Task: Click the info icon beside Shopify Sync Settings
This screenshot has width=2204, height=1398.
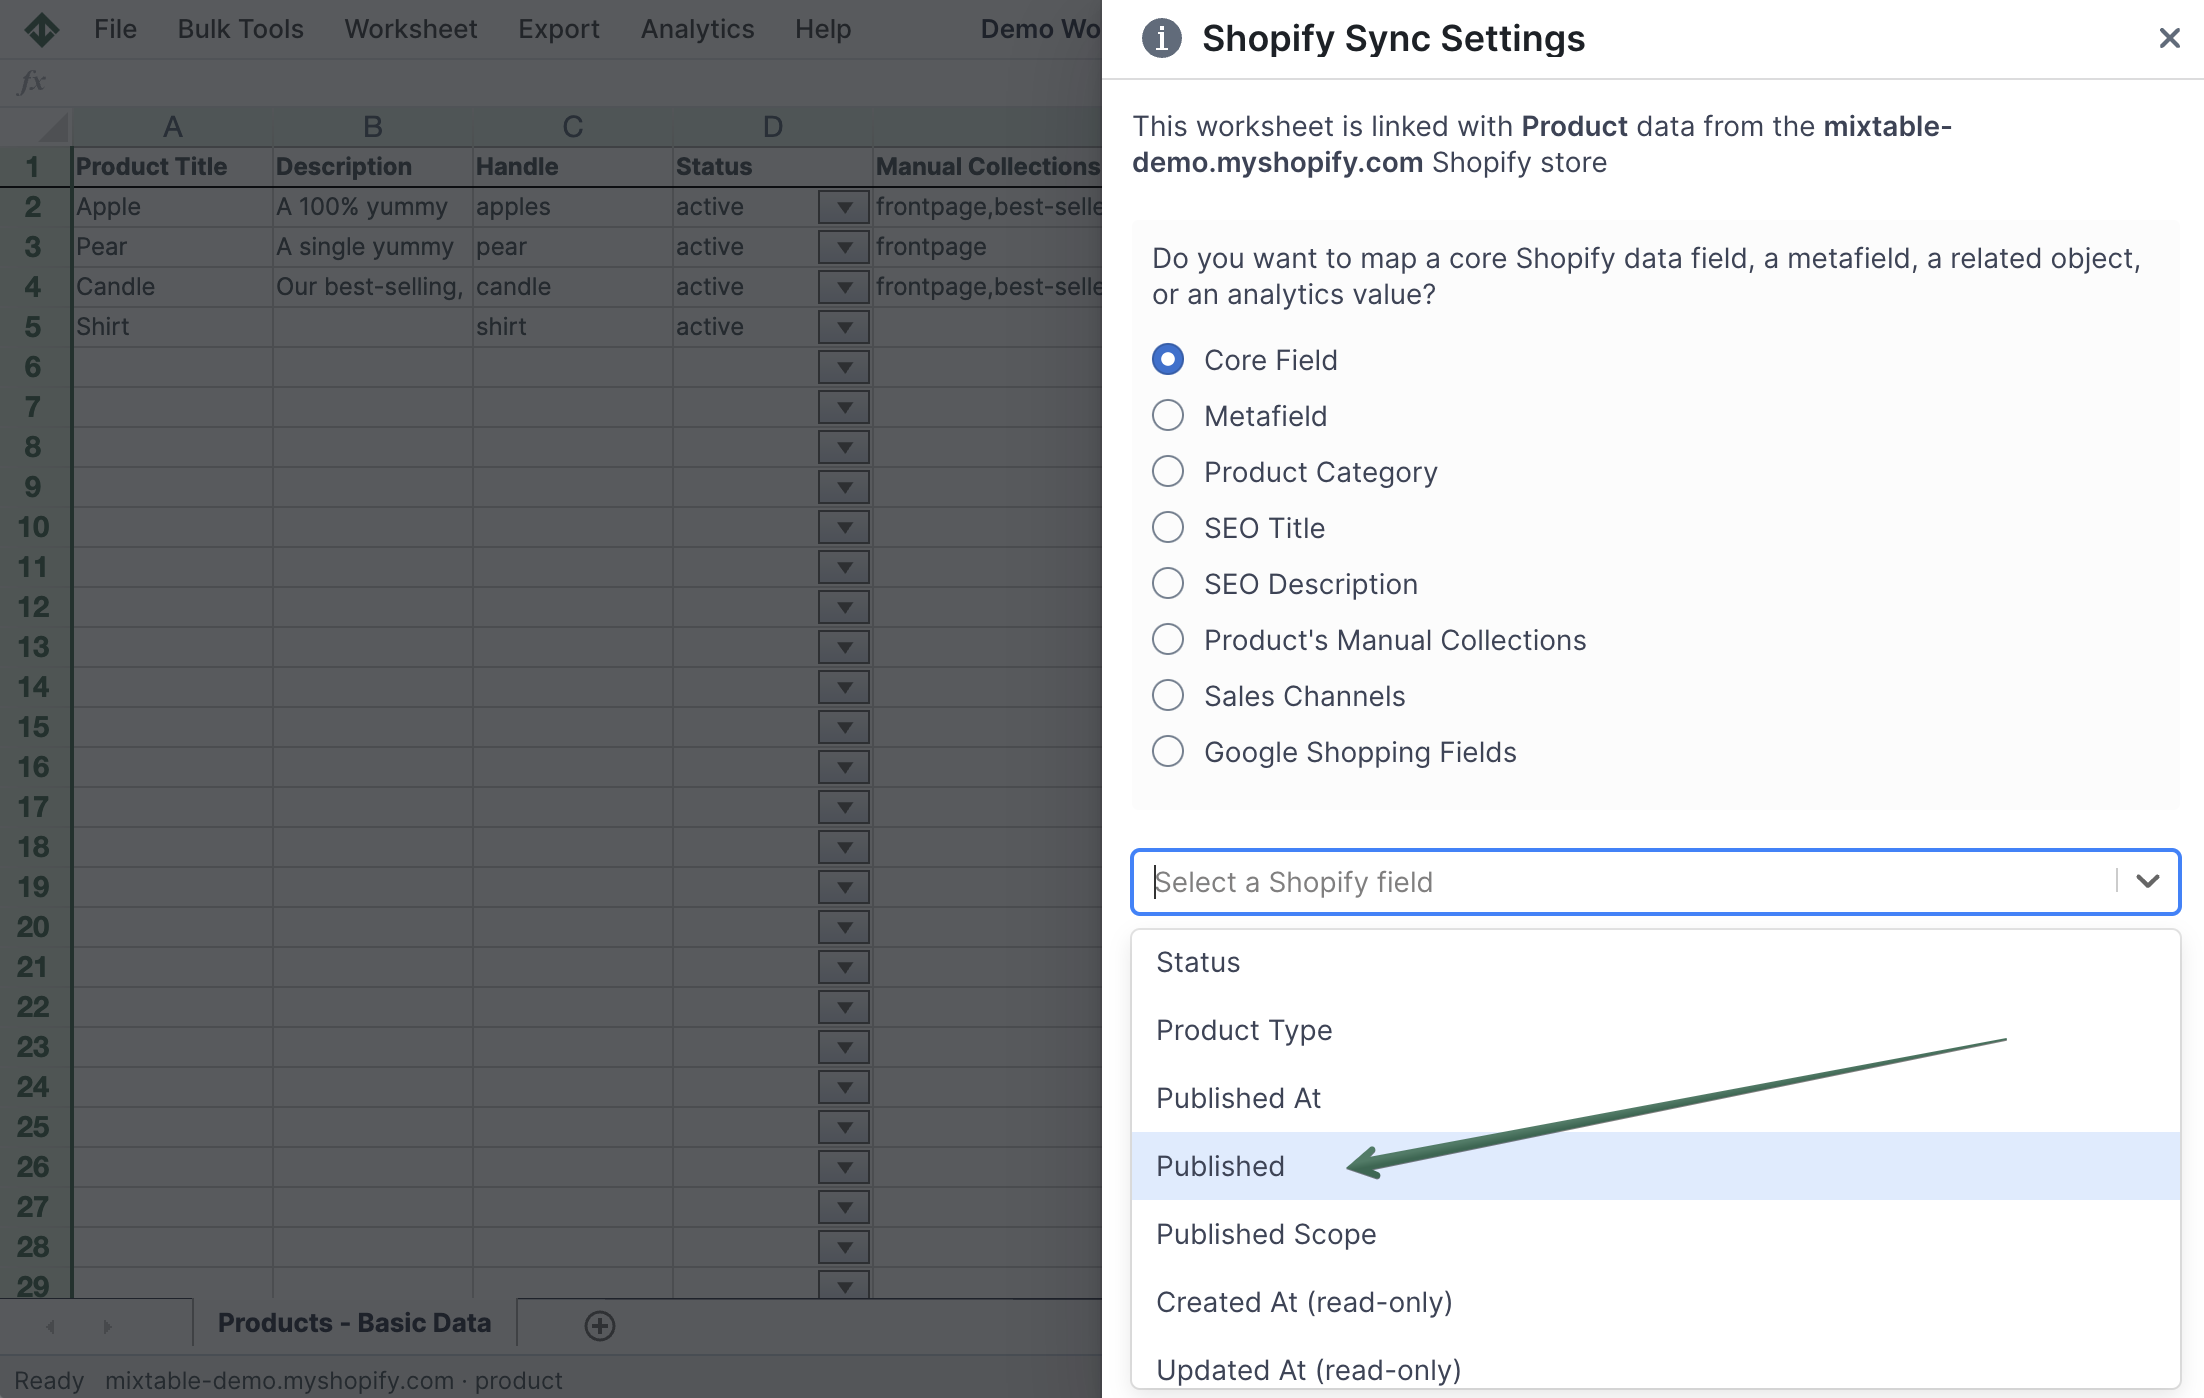Action: pyautogui.click(x=1161, y=39)
